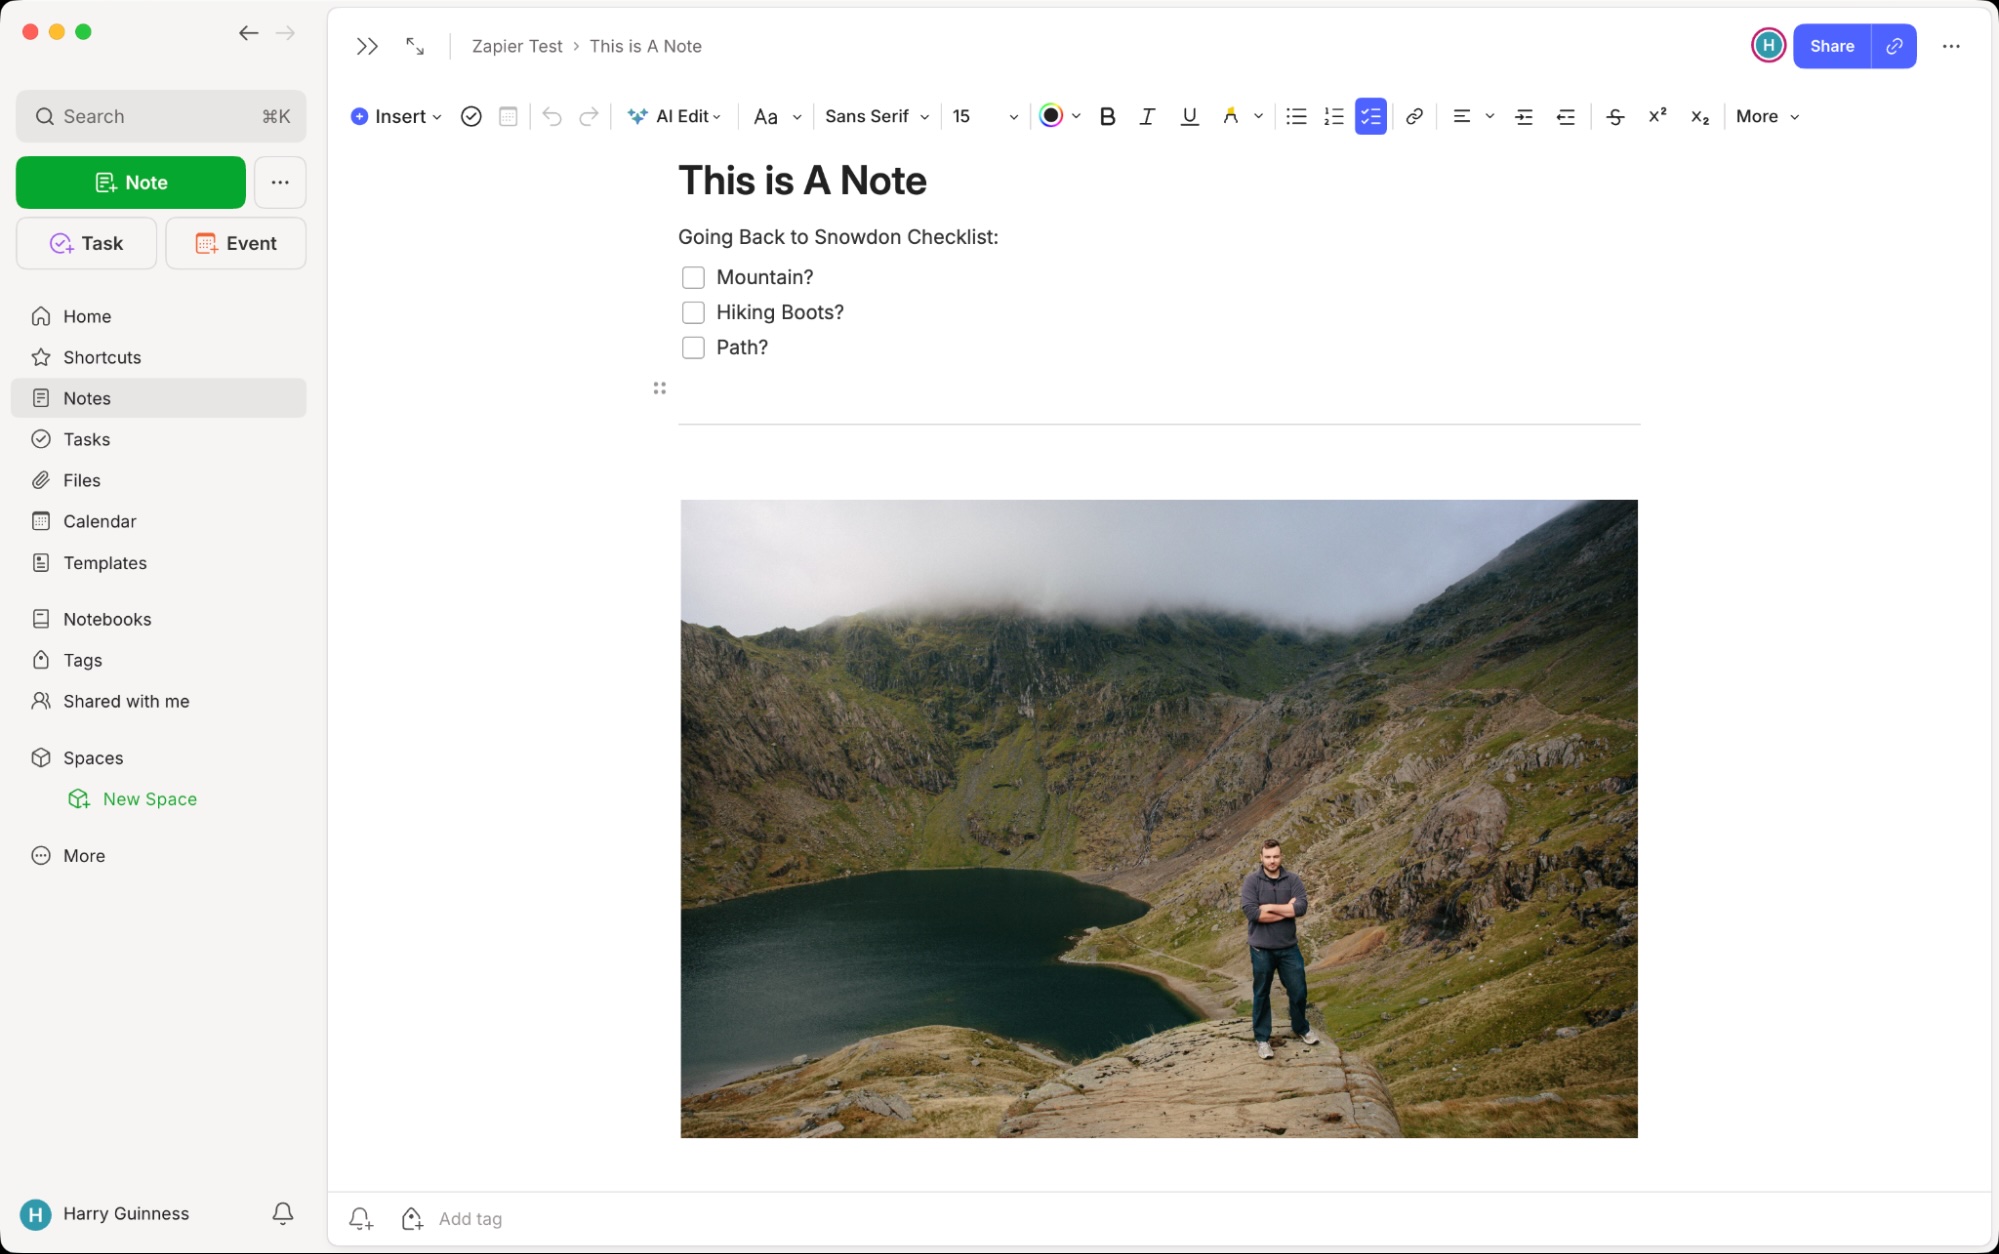This screenshot has width=1999, height=1254.
Task: Click the undo icon in the toolbar
Action: pyautogui.click(x=551, y=116)
